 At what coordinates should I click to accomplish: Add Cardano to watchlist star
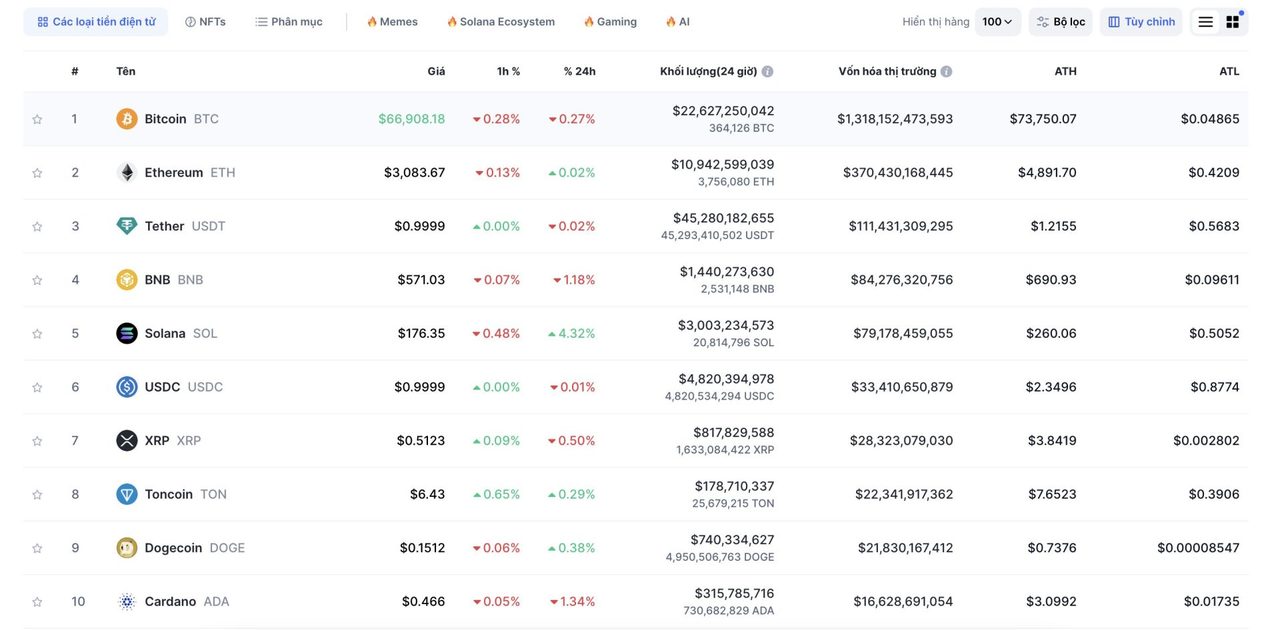(x=37, y=602)
